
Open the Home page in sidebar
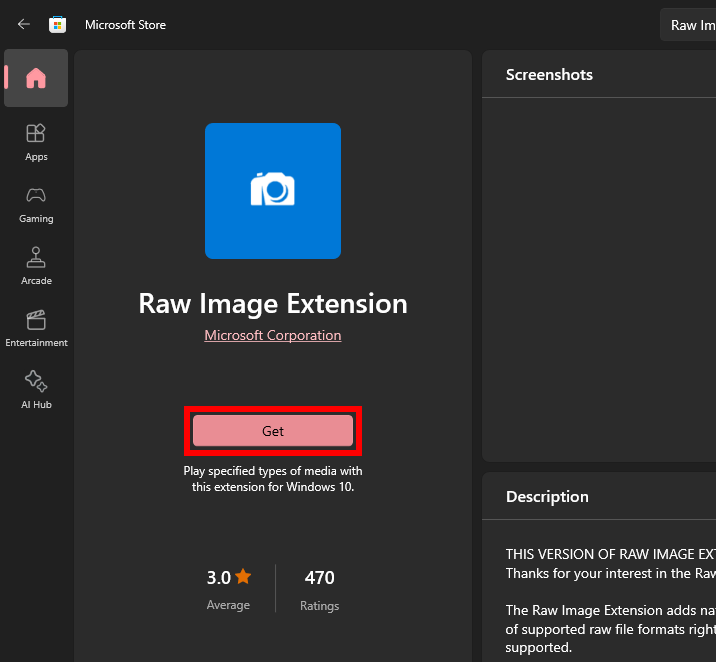36,78
